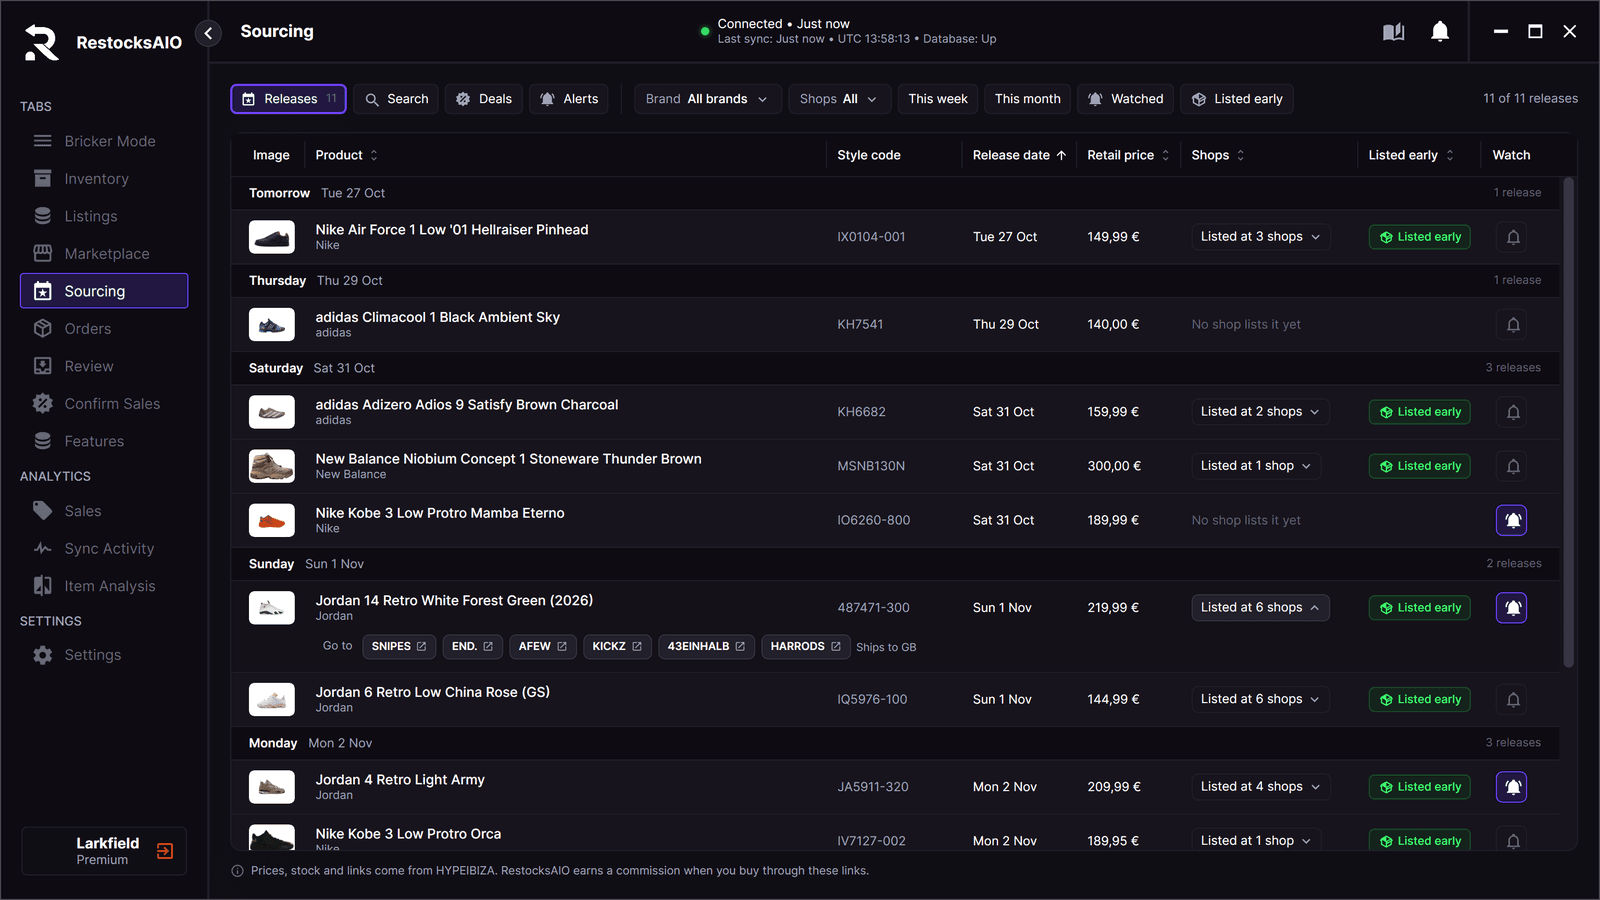Open the SNIPES shop link

[x=399, y=647]
